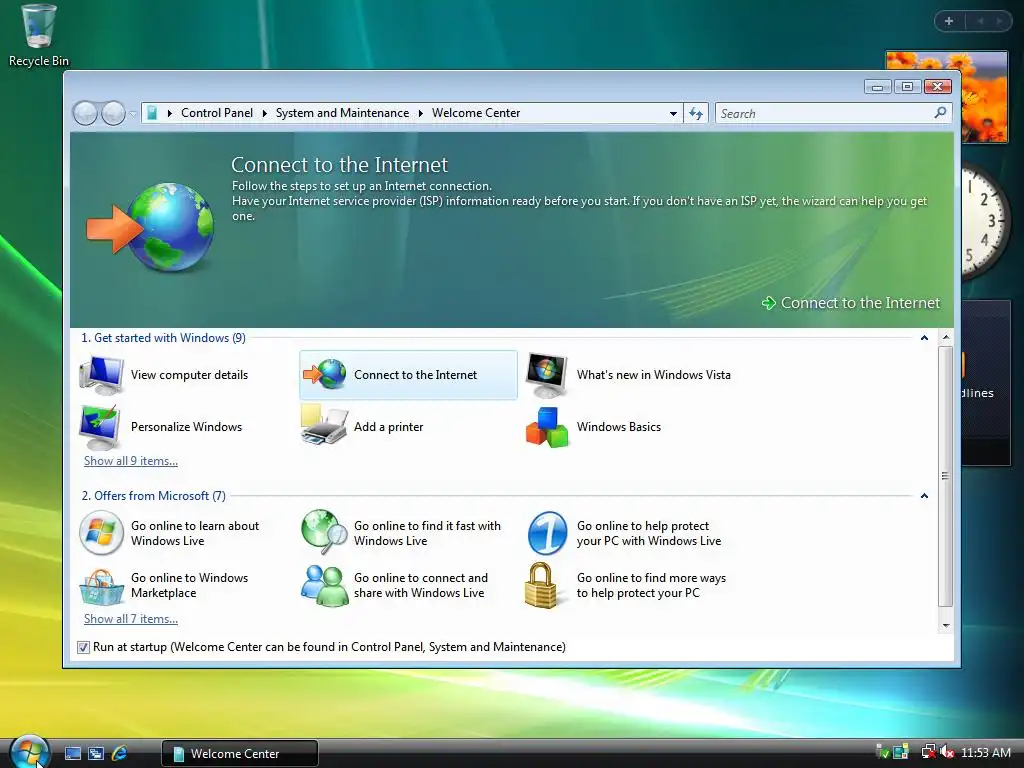
Task: Click the Connect to the Internet banner link
Action: [x=851, y=303]
